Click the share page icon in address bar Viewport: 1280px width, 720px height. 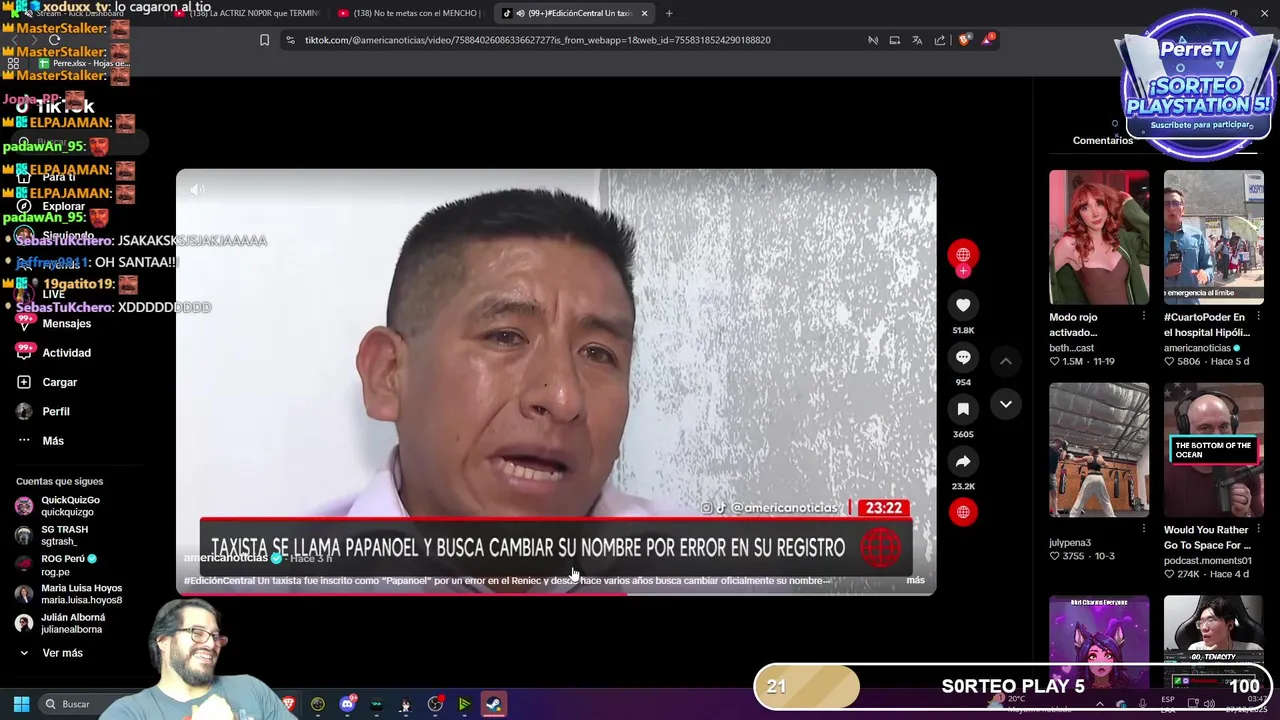pyautogui.click(x=940, y=40)
